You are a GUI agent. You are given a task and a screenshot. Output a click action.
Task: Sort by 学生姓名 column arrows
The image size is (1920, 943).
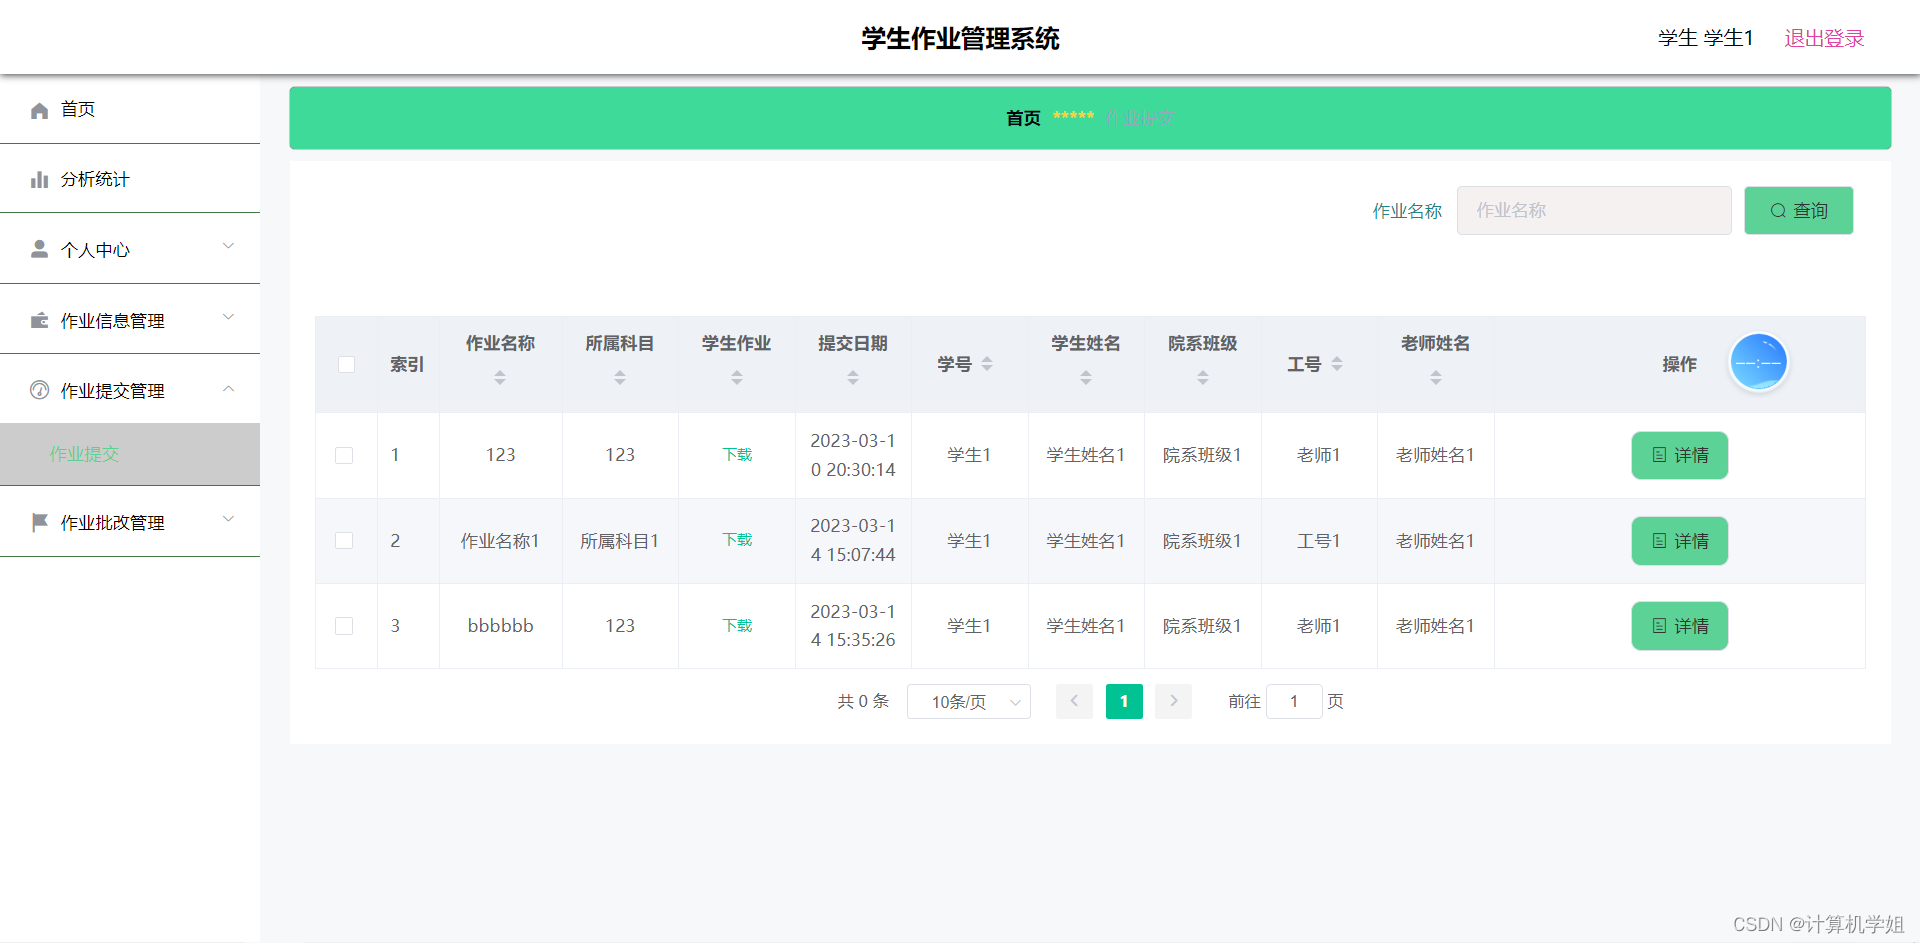(x=1086, y=377)
